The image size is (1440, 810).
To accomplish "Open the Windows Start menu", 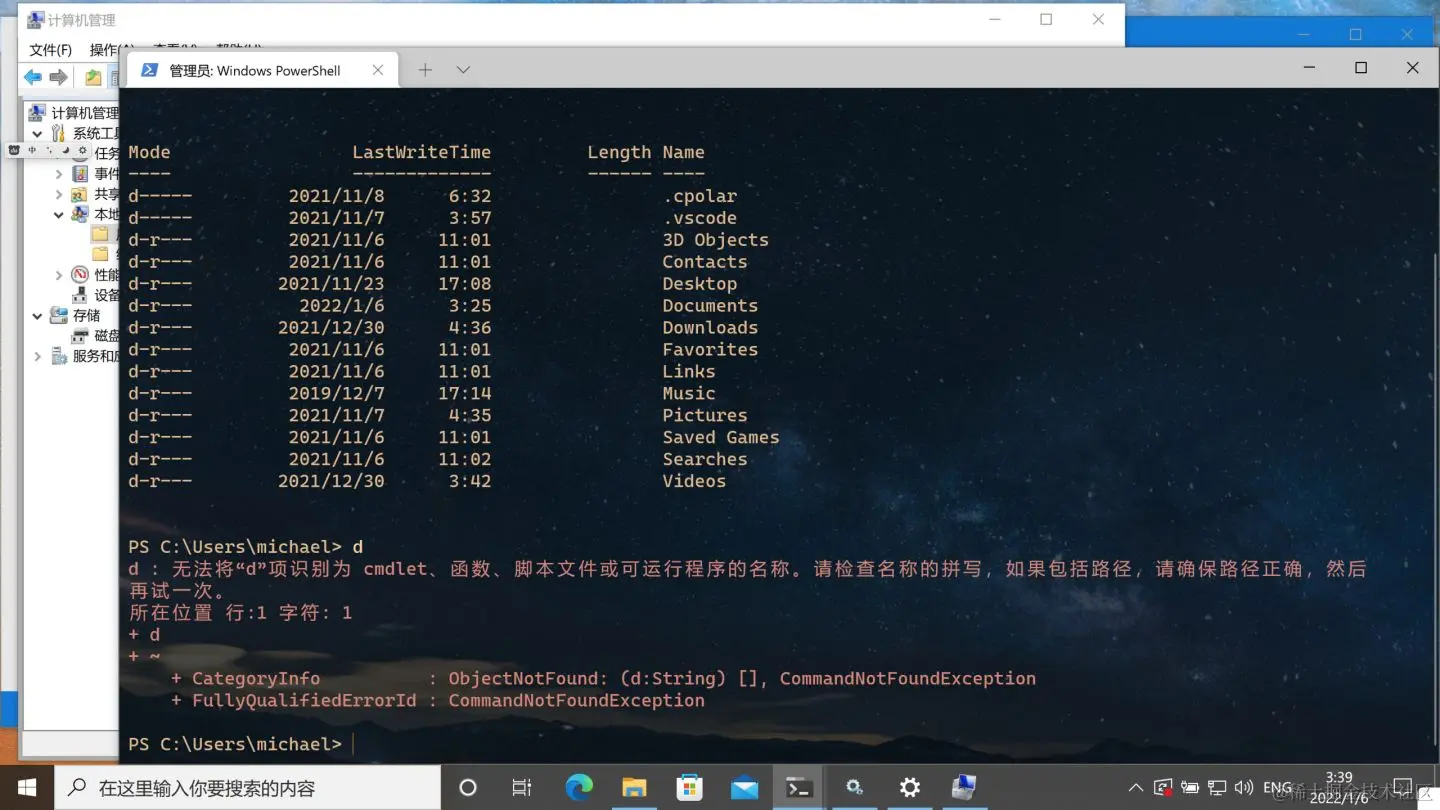I will (27, 788).
